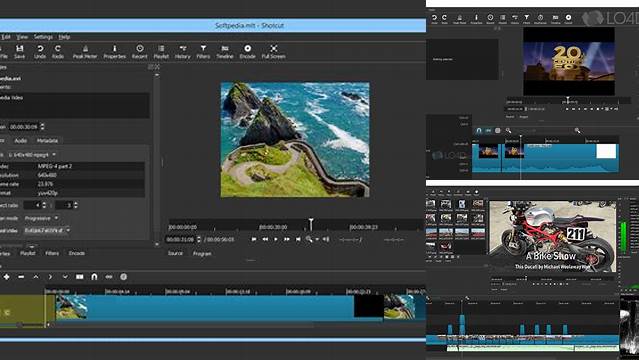This screenshot has height=360, width=639.
Task: Click Play button in Softpedia player controls
Action: (x=276, y=239)
